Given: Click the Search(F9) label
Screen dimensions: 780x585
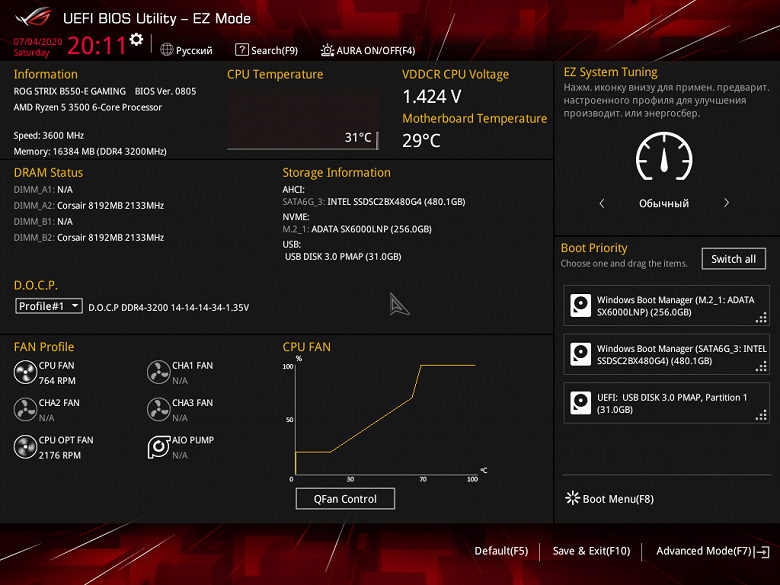Looking at the screenshot, I should (274, 50).
